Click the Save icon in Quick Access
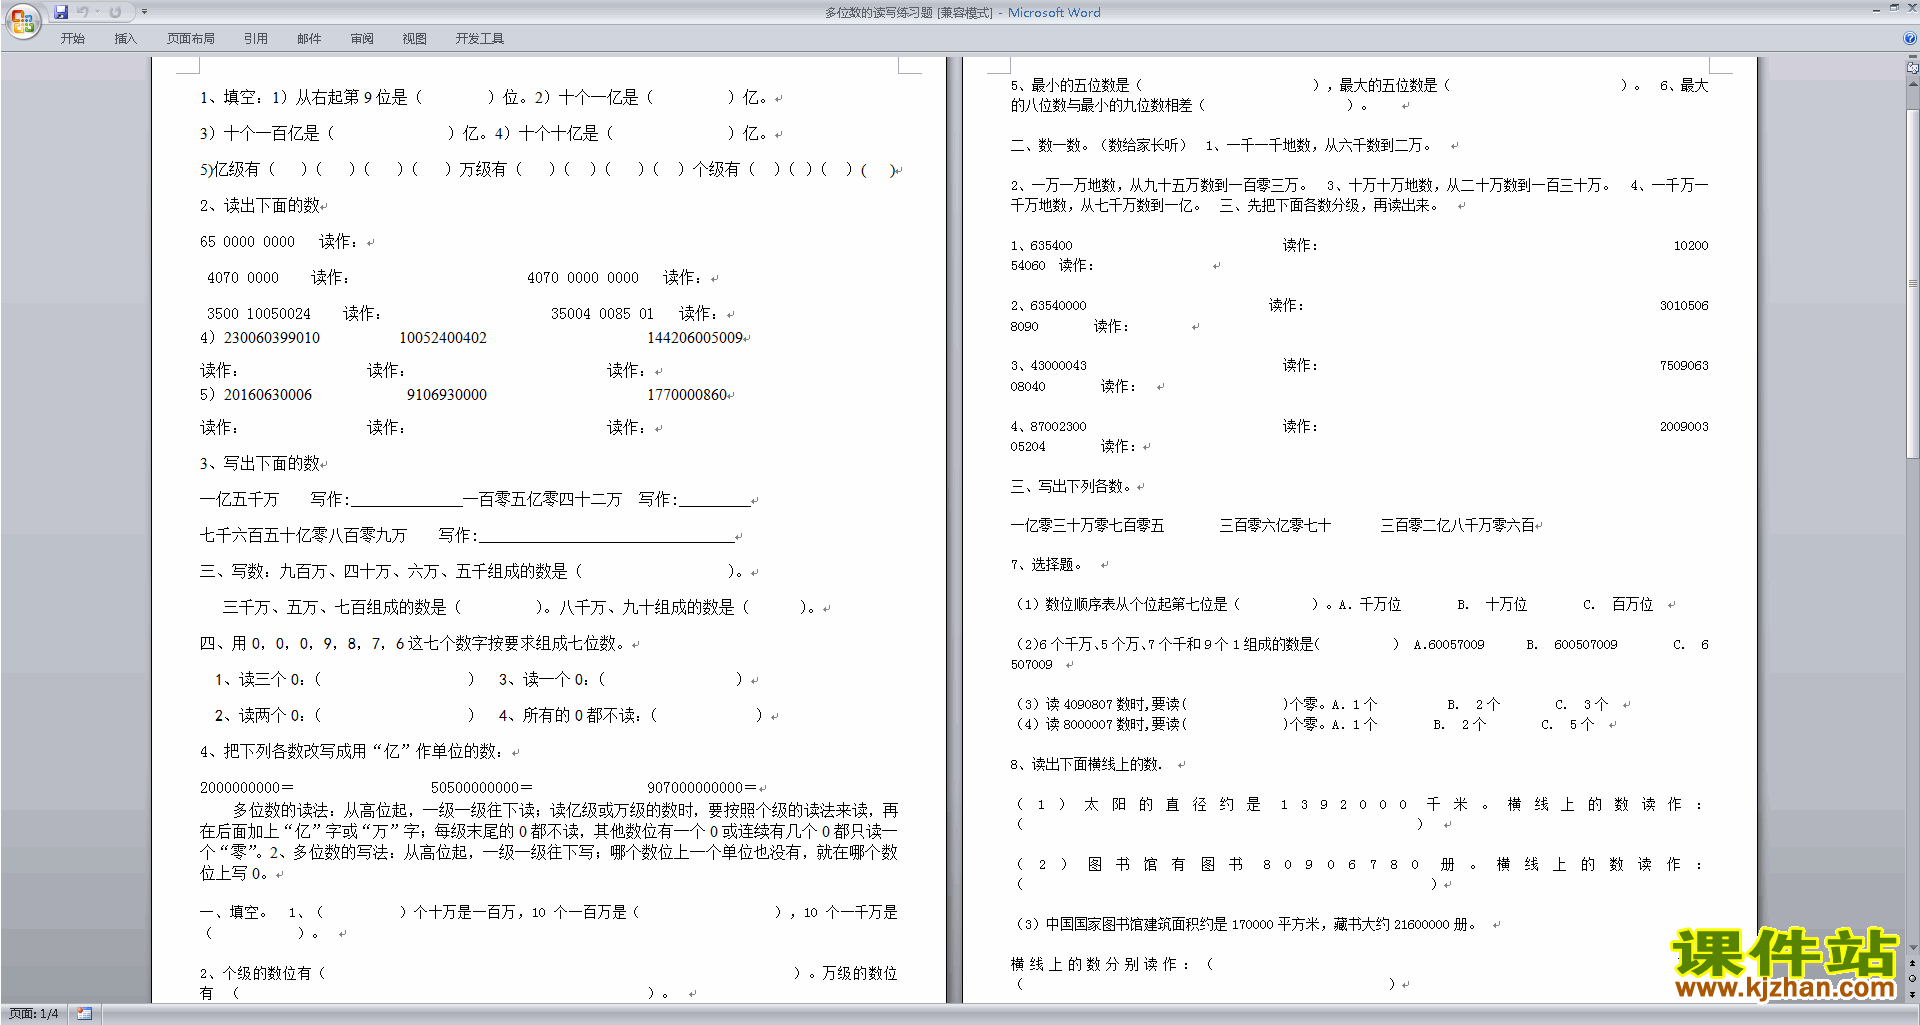This screenshot has width=1920, height=1025. tap(61, 12)
